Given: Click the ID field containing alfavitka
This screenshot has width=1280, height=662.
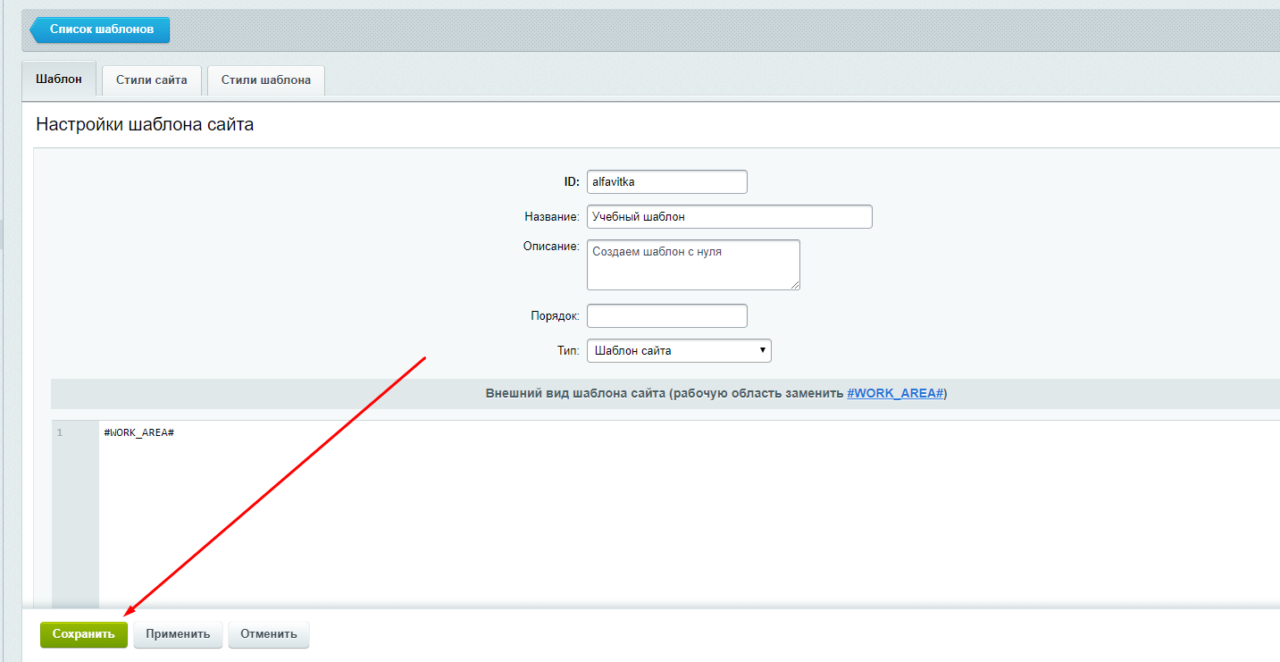Looking at the screenshot, I should [666, 182].
